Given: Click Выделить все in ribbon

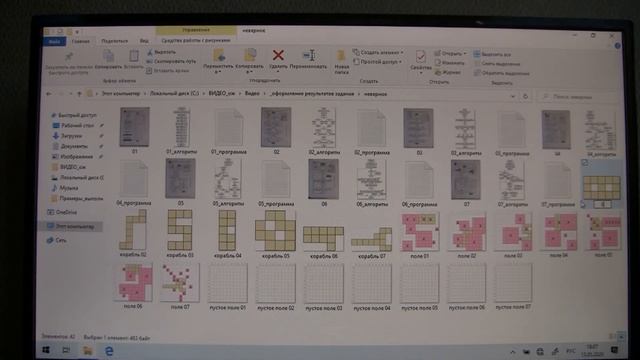Looking at the screenshot, I should [x=492, y=54].
